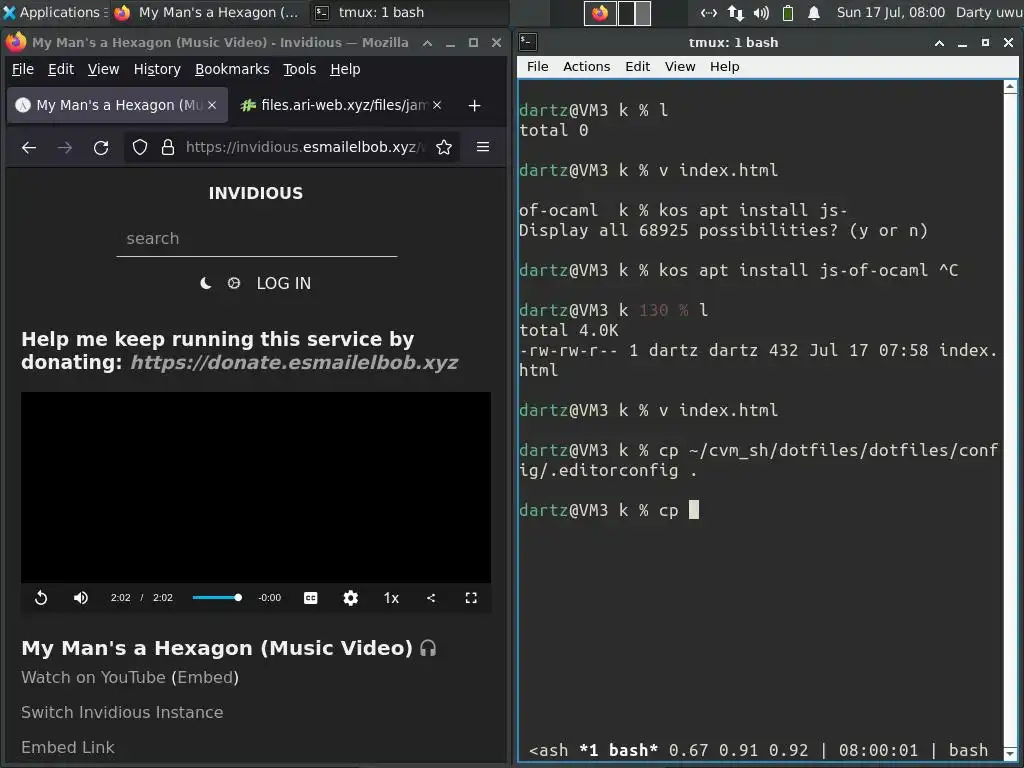Open terminal File menu
The image size is (1024, 768).
[537, 67]
